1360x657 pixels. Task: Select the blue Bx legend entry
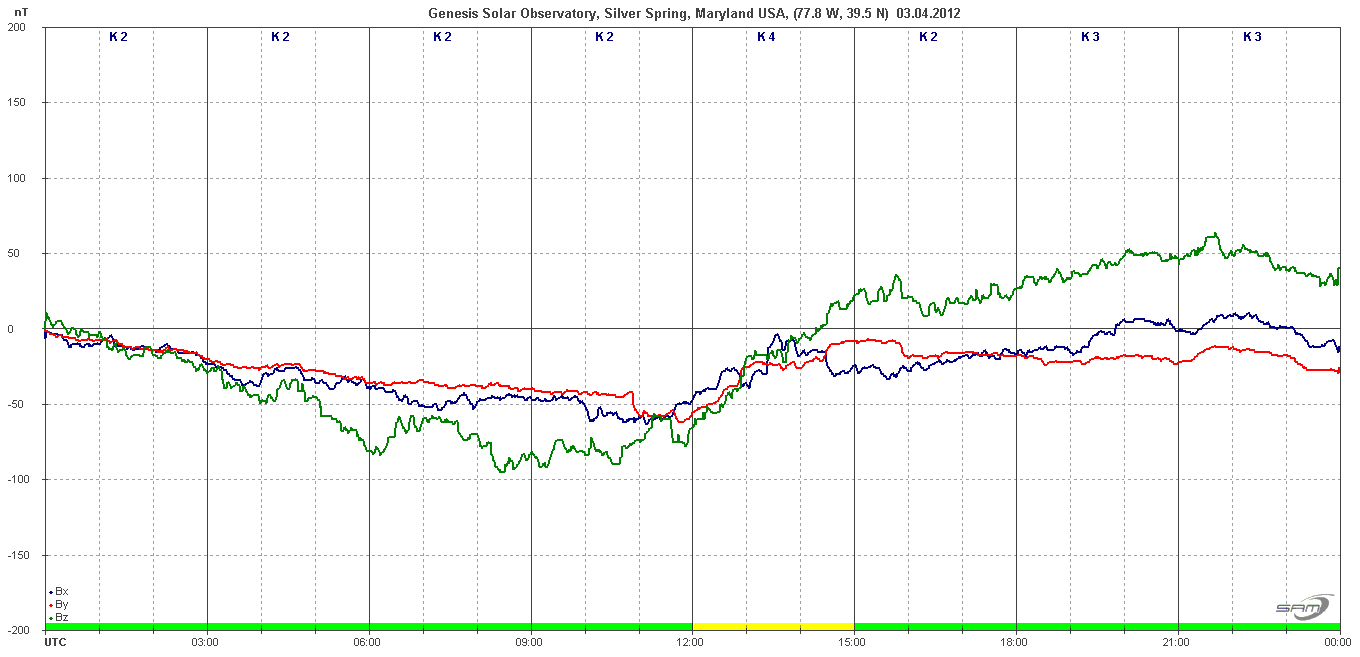[x=60, y=591]
